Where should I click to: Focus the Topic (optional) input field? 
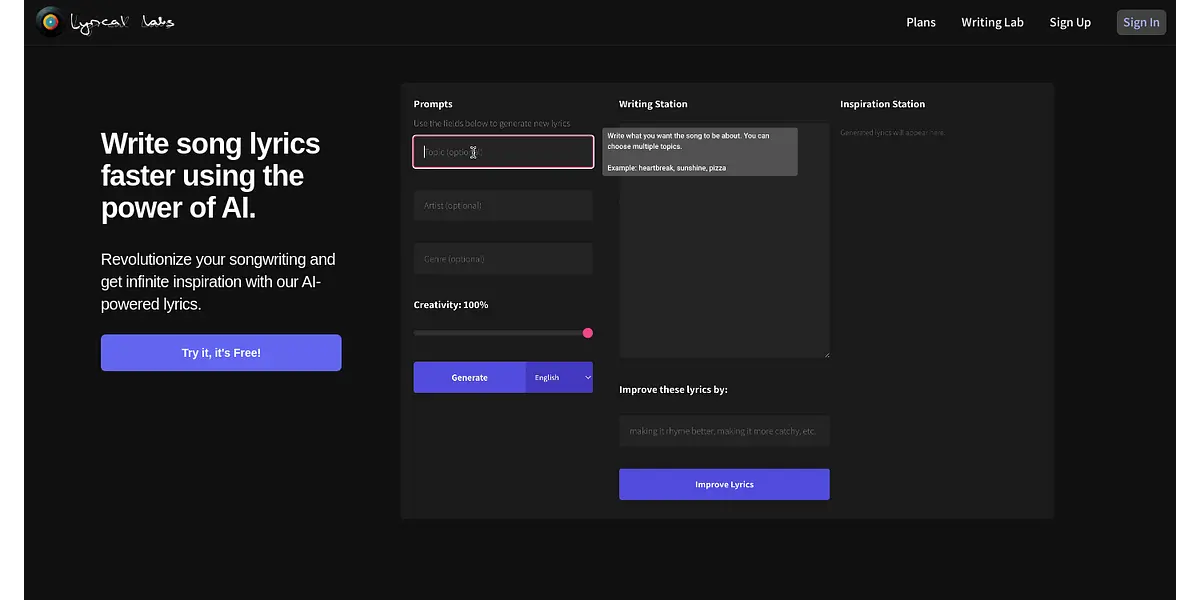tap(503, 152)
